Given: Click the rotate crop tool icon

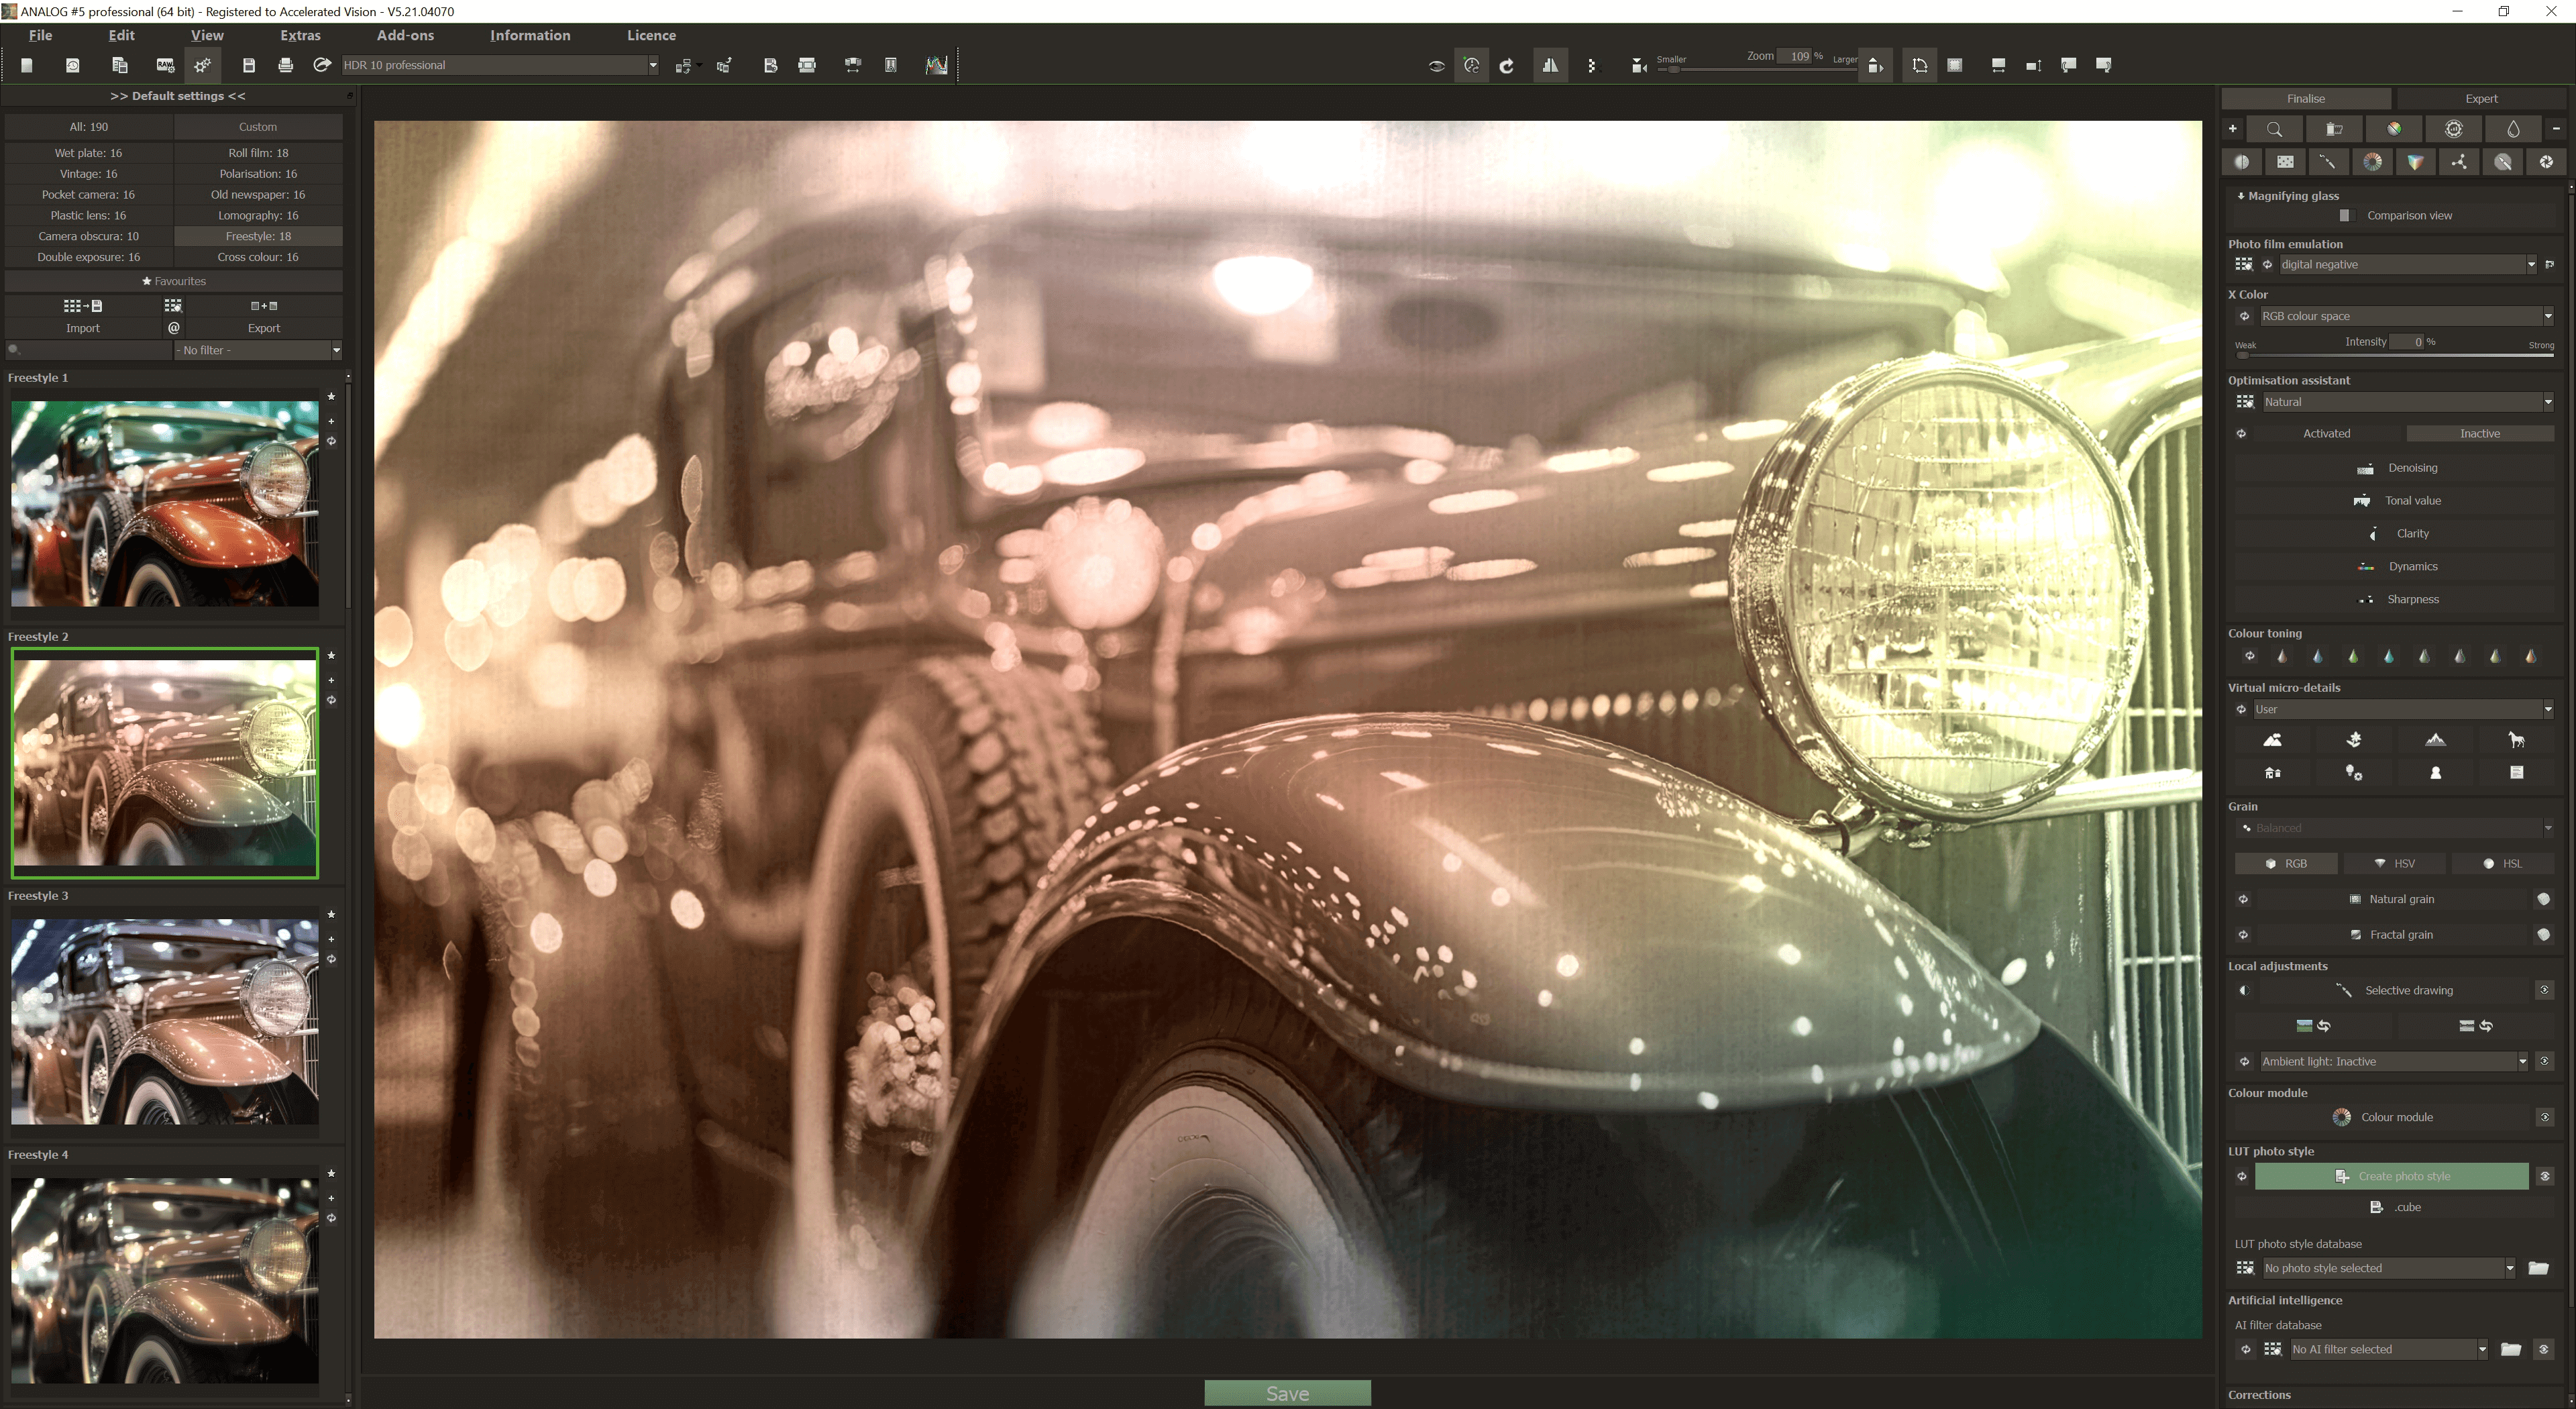Looking at the screenshot, I should [x=1919, y=65].
